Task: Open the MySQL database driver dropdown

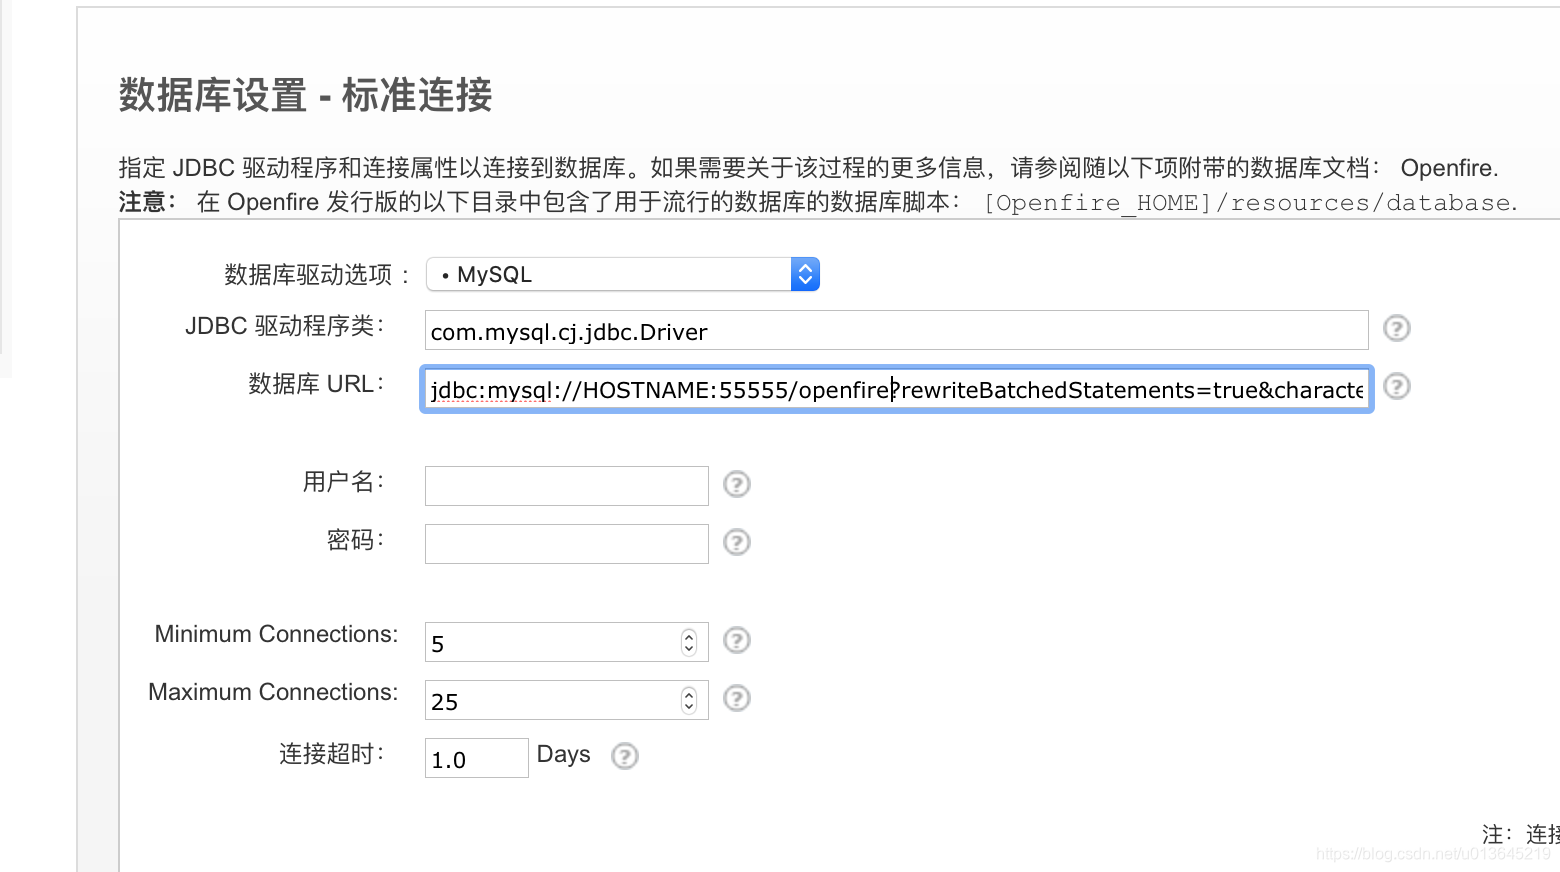Action: tap(622, 274)
